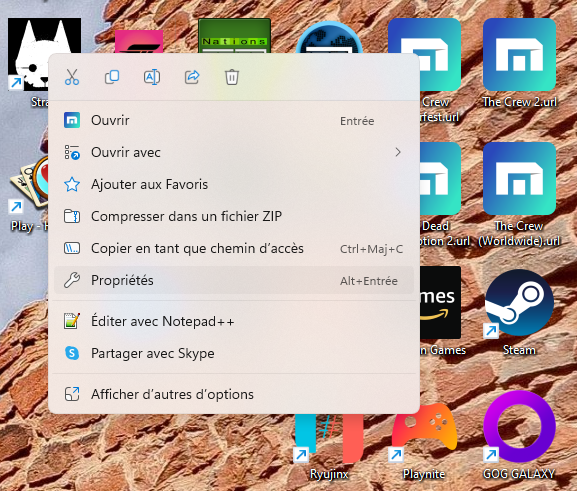Expand the Ouvrir avec submenu
Screen dimensions: 577x491
(234, 152)
